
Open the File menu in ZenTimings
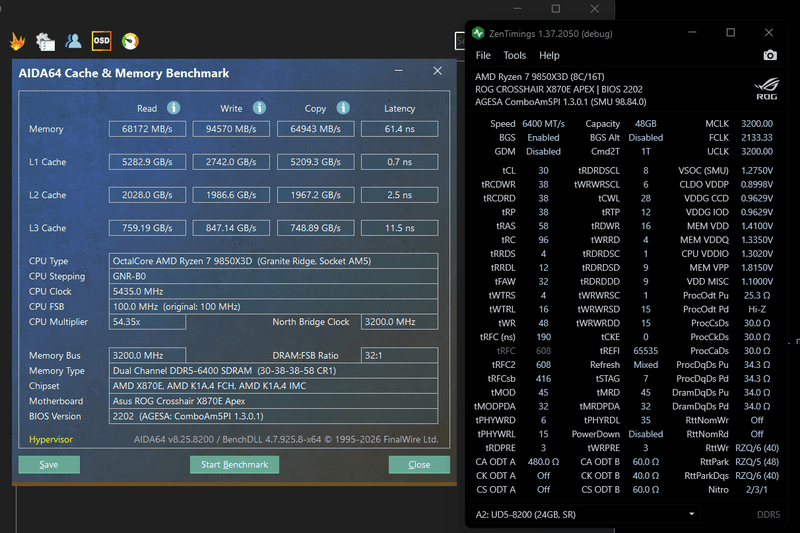(483, 55)
